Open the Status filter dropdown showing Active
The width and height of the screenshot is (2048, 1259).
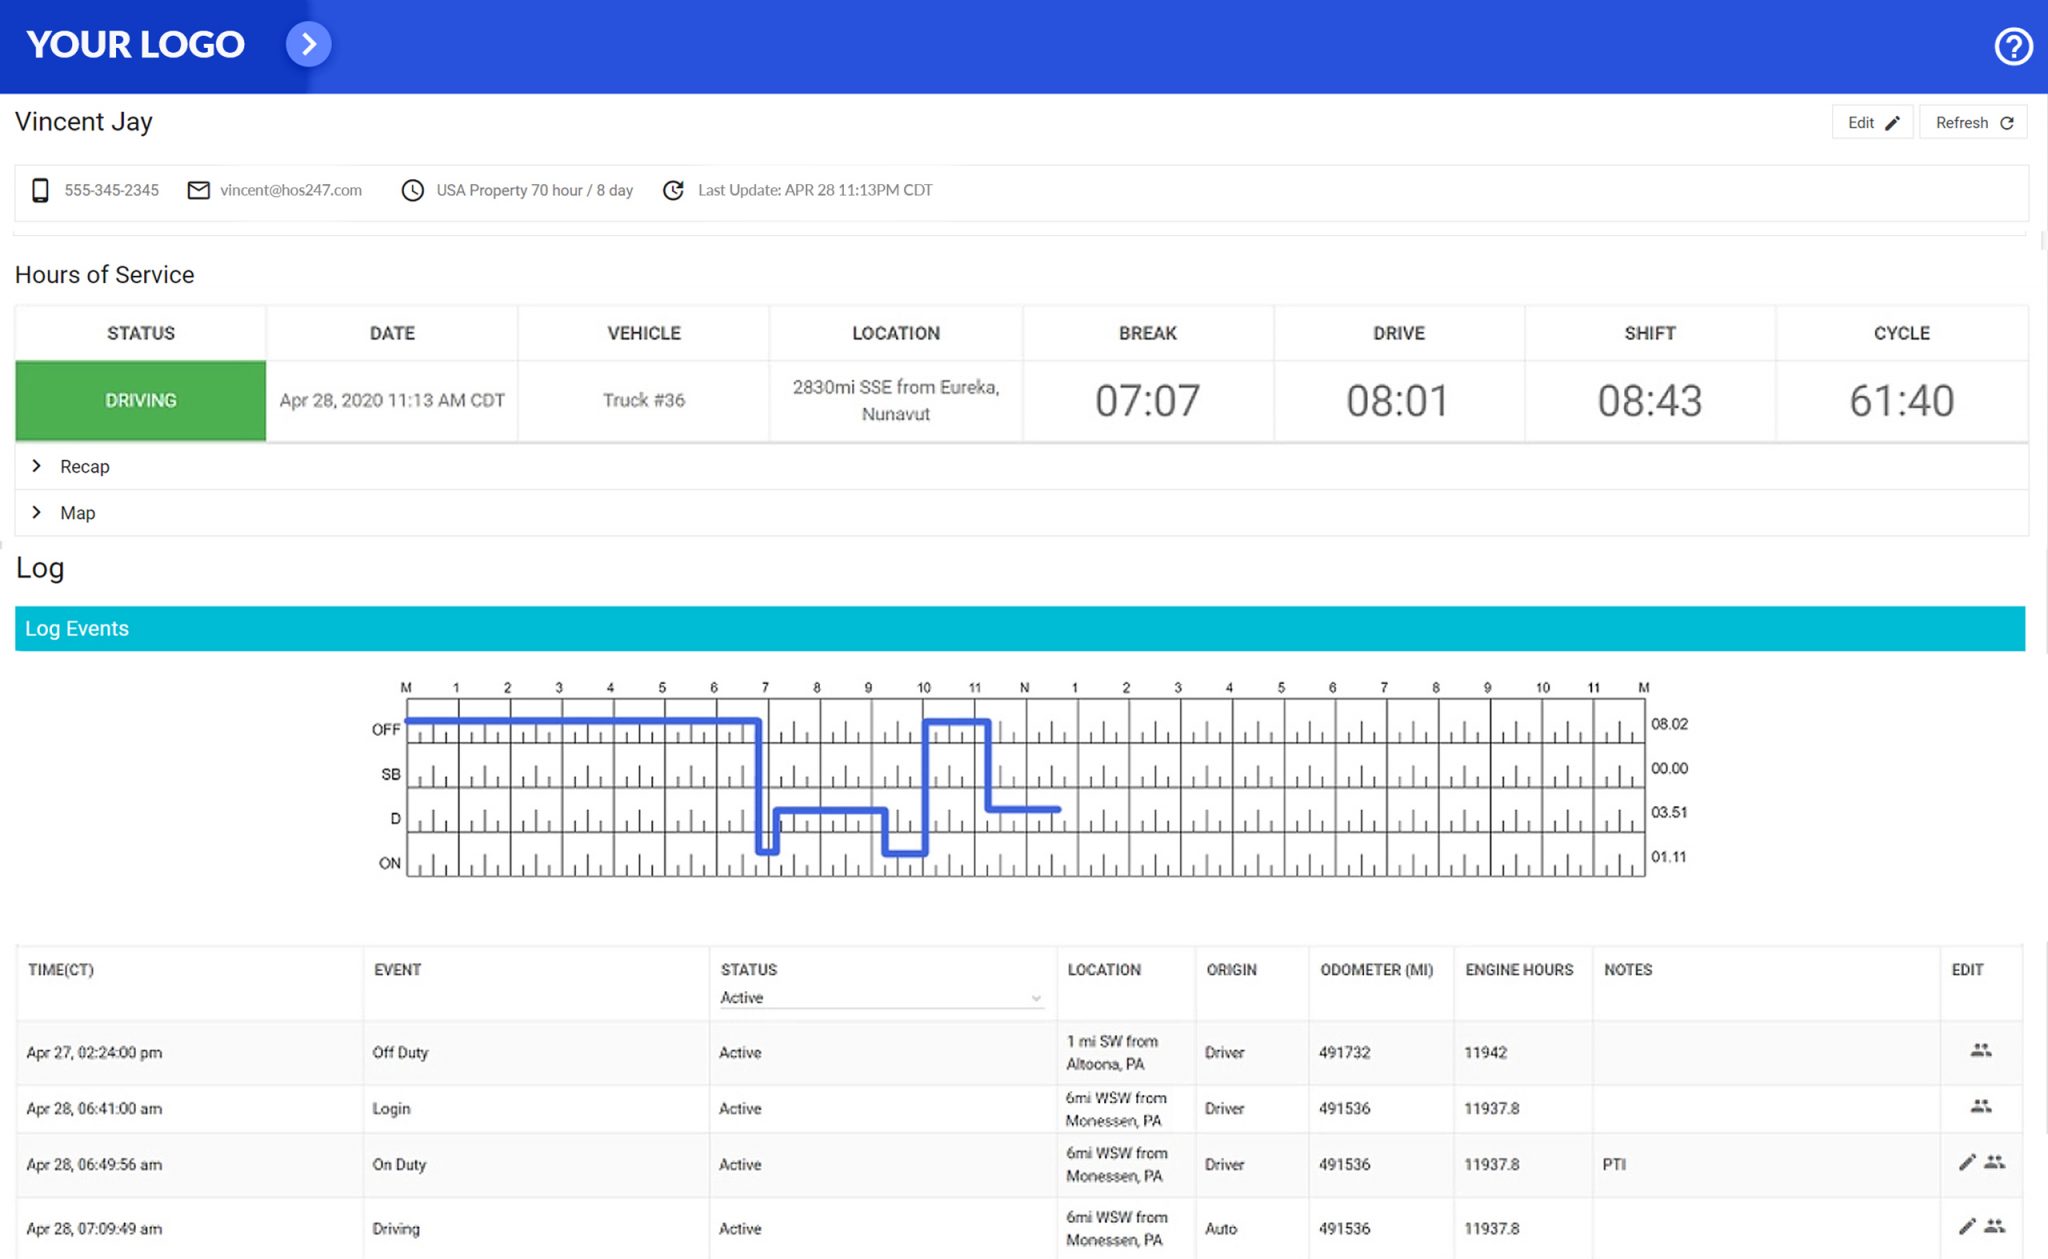coord(881,998)
